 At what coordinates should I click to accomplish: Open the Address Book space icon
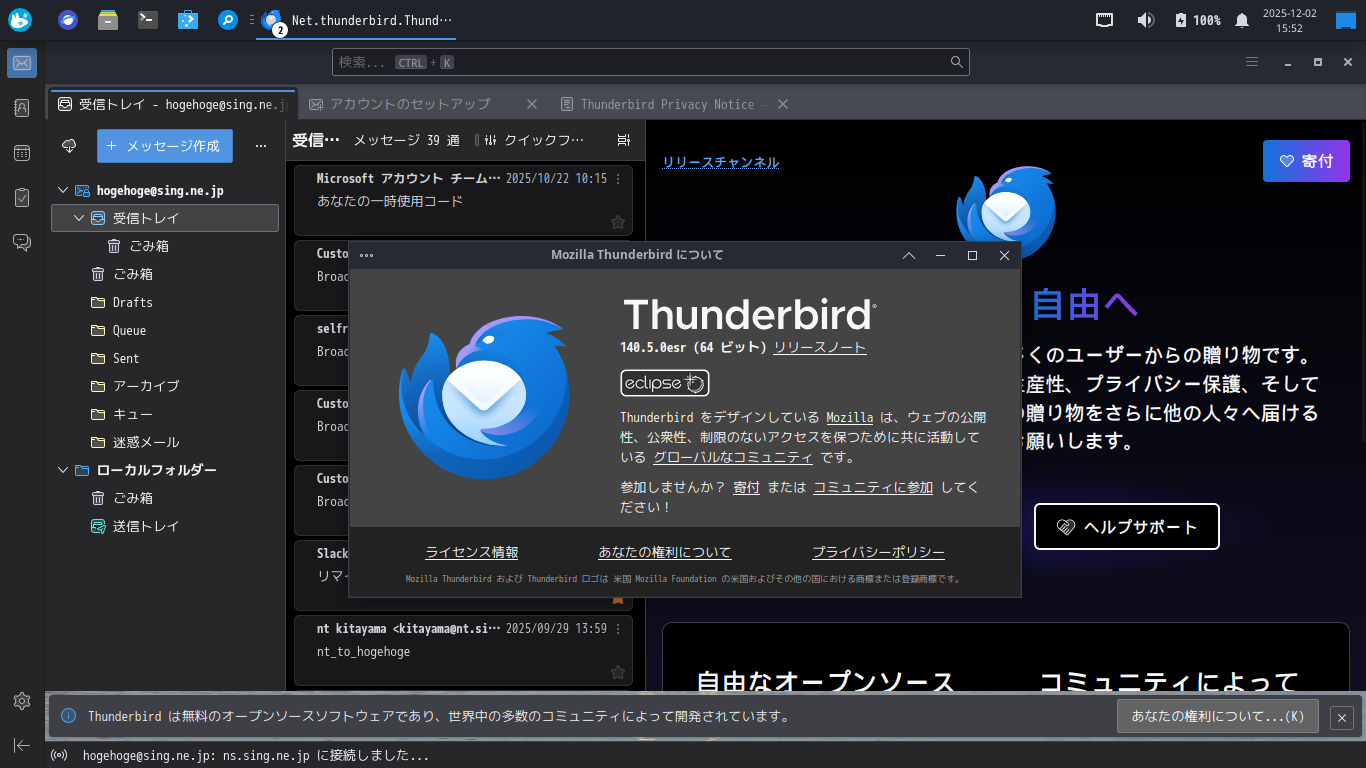(x=21, y=108)
